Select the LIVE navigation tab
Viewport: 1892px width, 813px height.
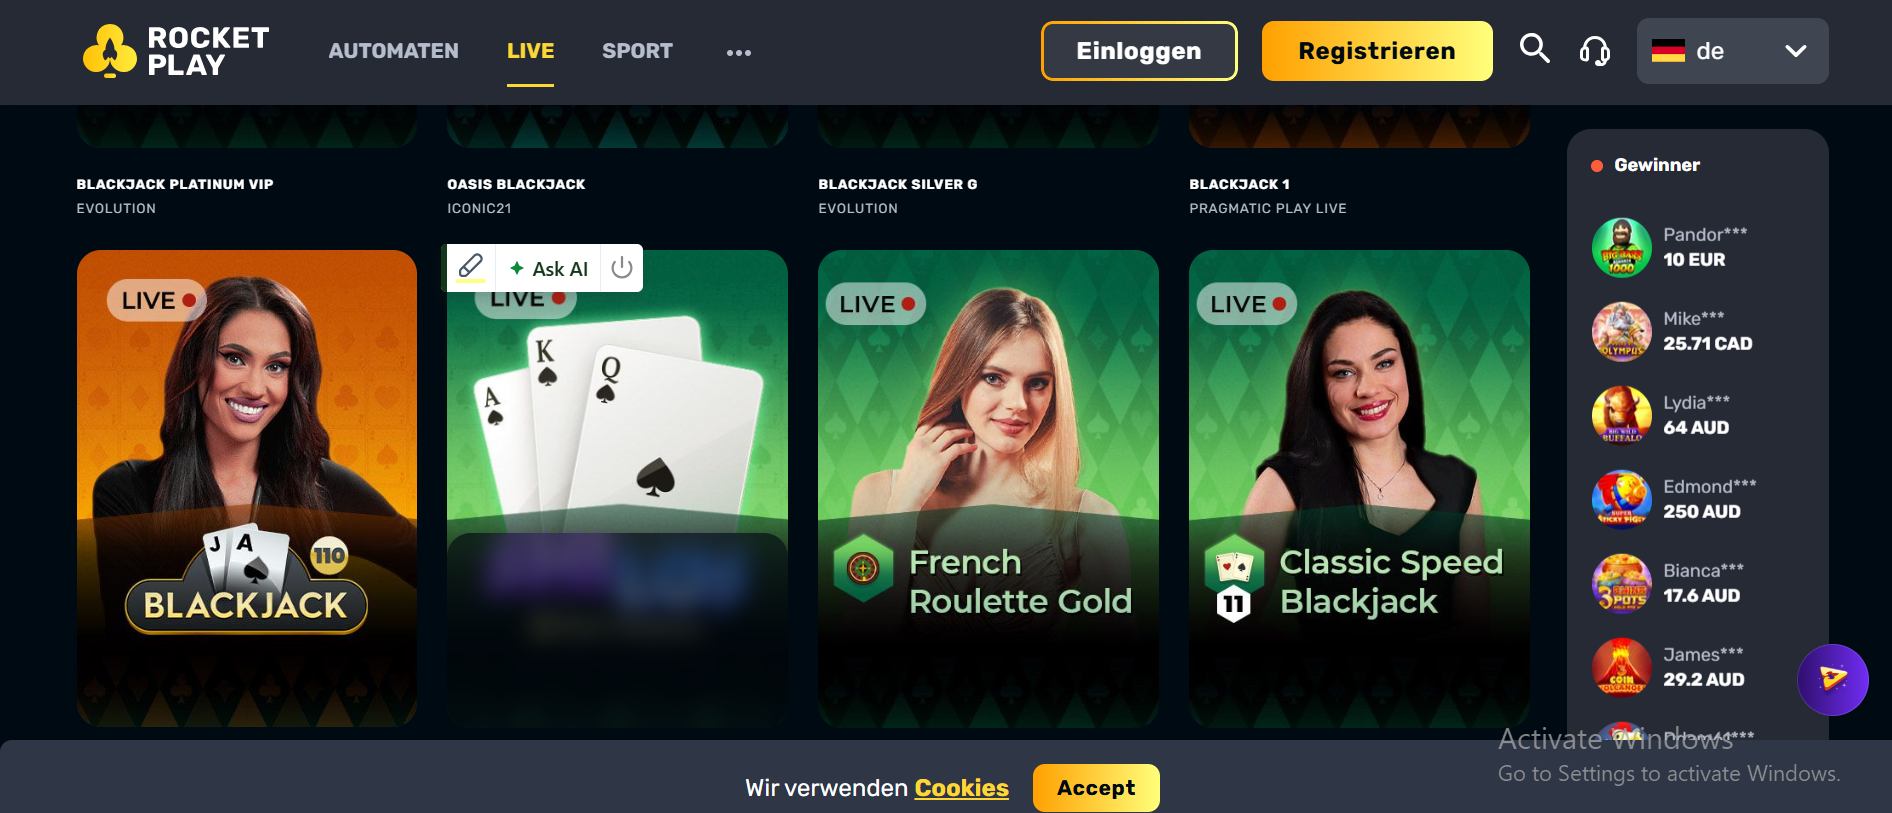coord(530,51)
